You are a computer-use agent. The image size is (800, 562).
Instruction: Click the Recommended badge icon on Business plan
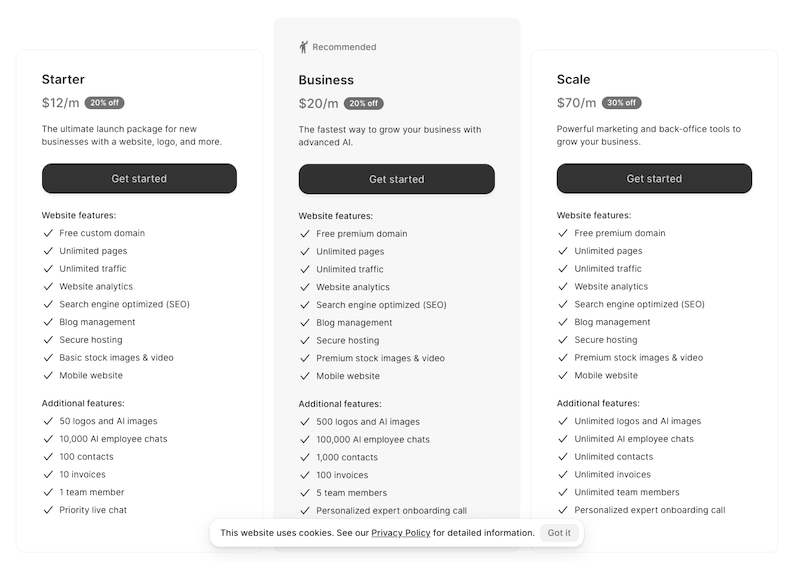pyautogui.click(x=304, y=47)
